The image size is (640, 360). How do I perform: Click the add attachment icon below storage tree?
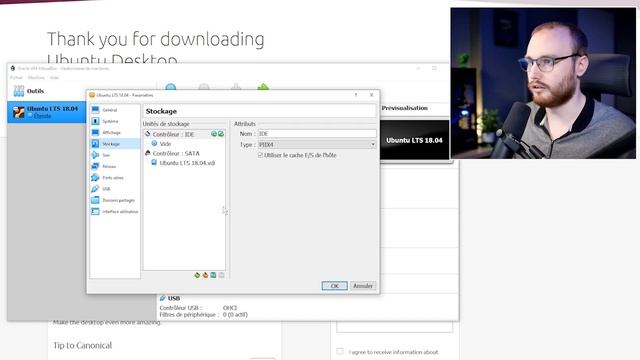(213, 276)
